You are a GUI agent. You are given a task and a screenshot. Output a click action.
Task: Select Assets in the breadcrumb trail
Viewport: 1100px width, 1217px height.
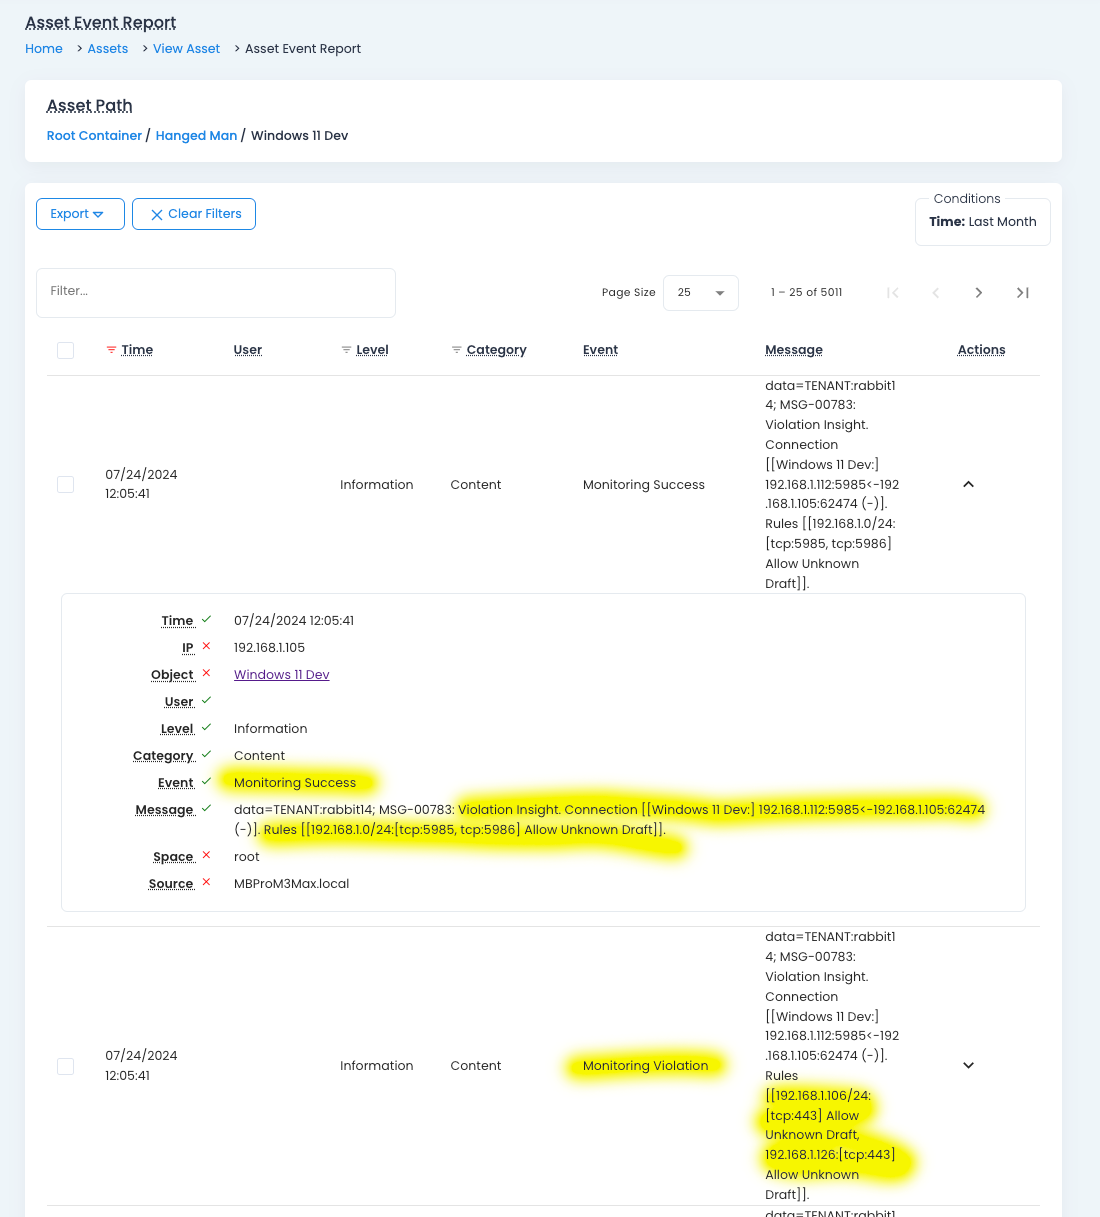[x=107, y=48]
